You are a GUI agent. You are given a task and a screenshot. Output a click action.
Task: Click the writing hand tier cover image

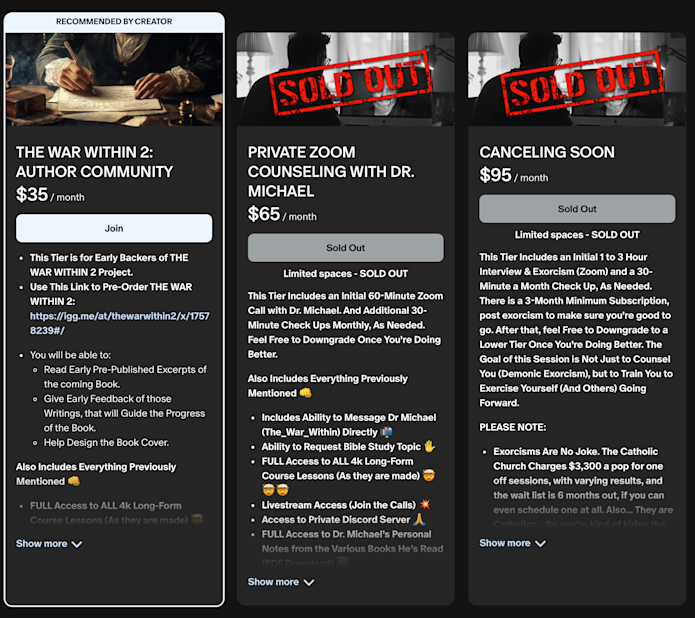[114, 79]
